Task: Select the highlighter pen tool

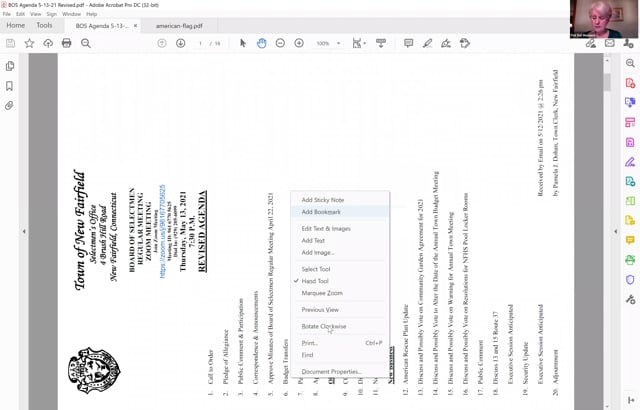Action: [x=427, y=43]
